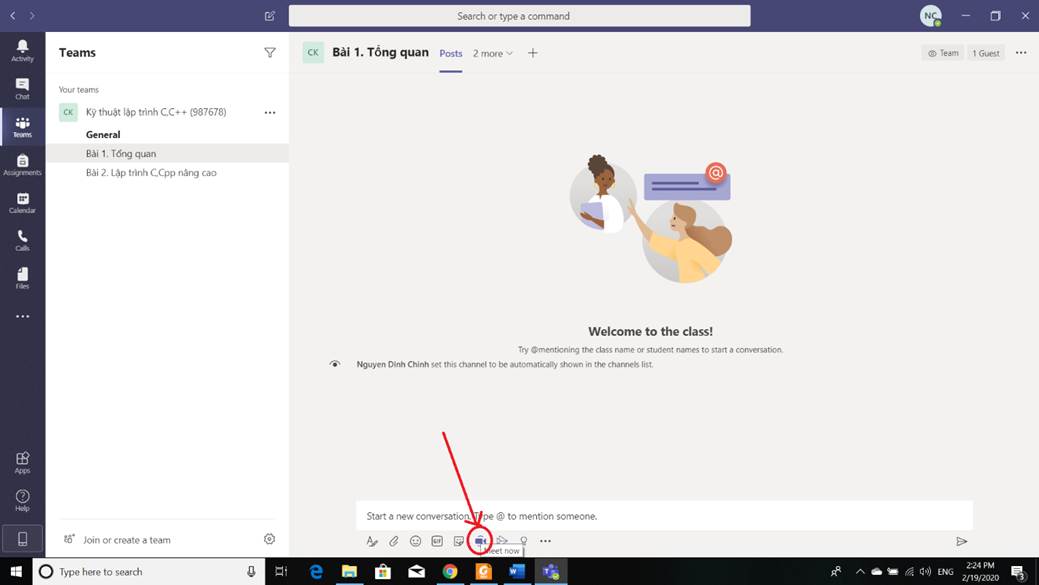Screen dimensions: 1039x585
Task: Click the Team visibility button
Action: [943, 53]
